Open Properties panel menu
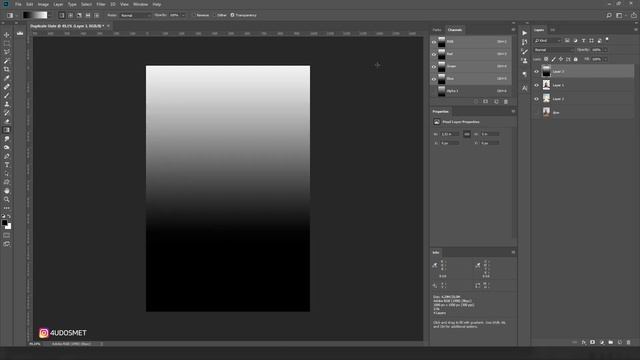Screen dimensions: 640x360 [x=513, y=111]
